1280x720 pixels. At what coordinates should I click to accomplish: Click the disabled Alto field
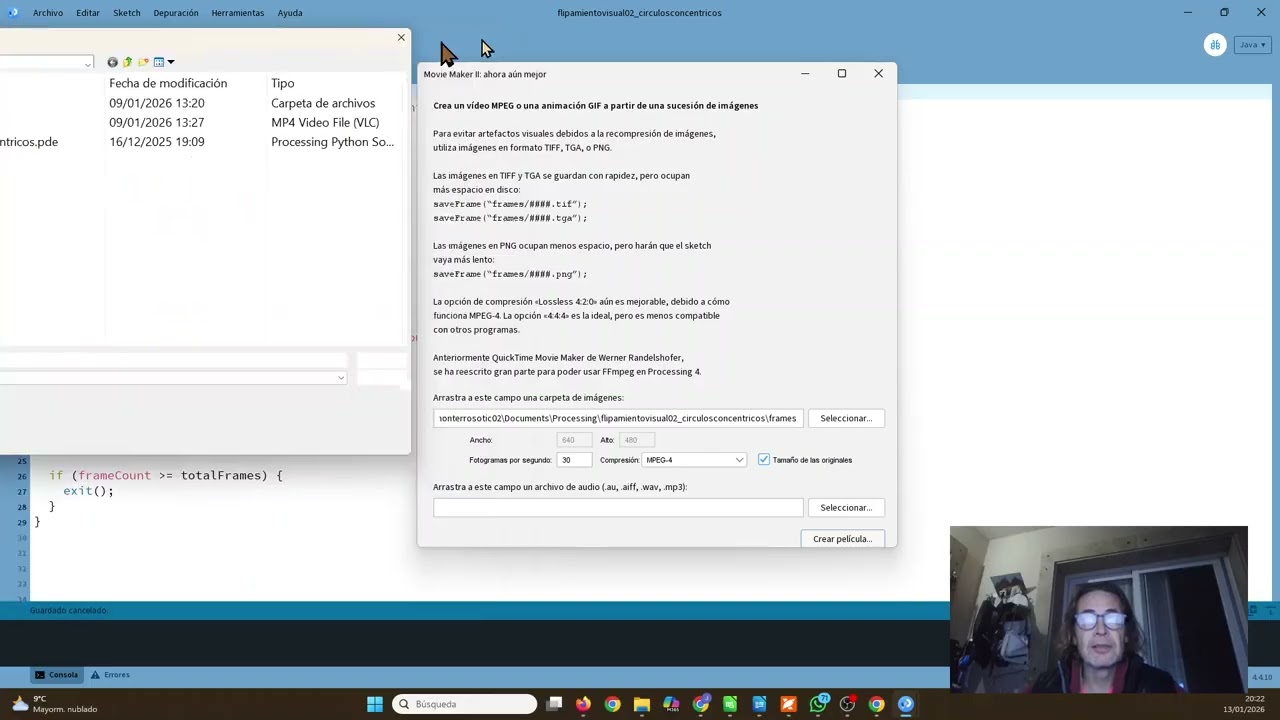[x=636, y=440]
